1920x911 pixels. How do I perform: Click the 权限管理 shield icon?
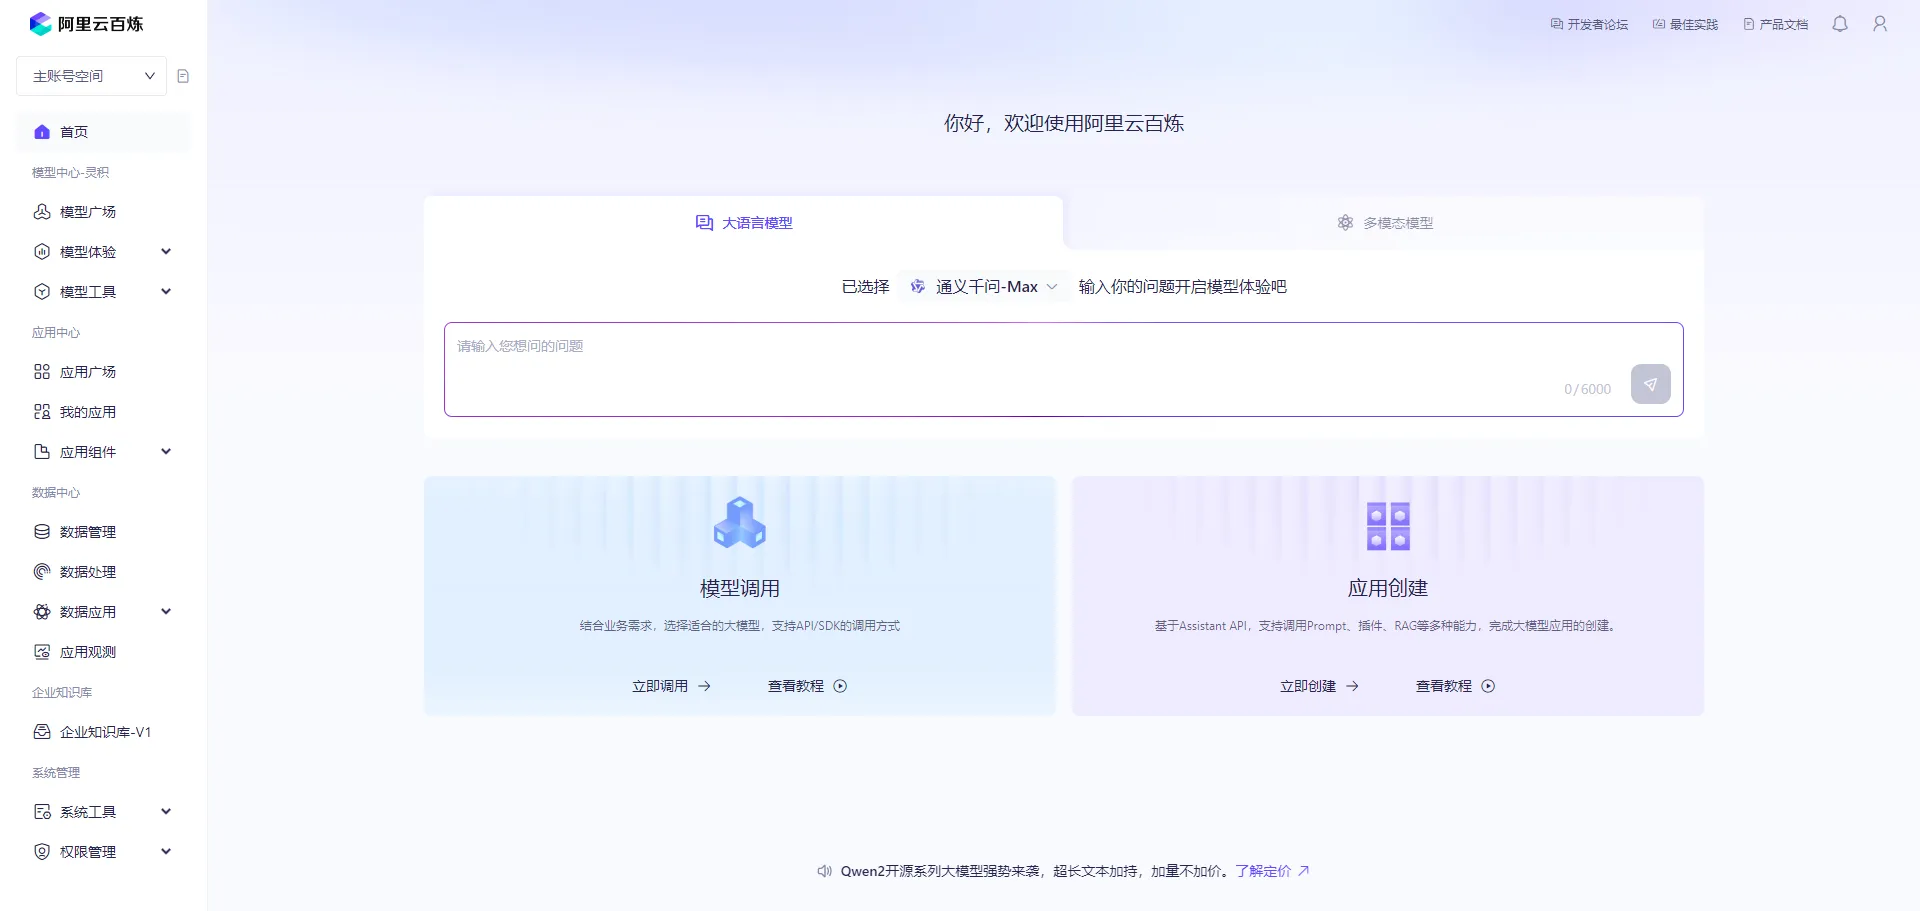click(42, 852)
